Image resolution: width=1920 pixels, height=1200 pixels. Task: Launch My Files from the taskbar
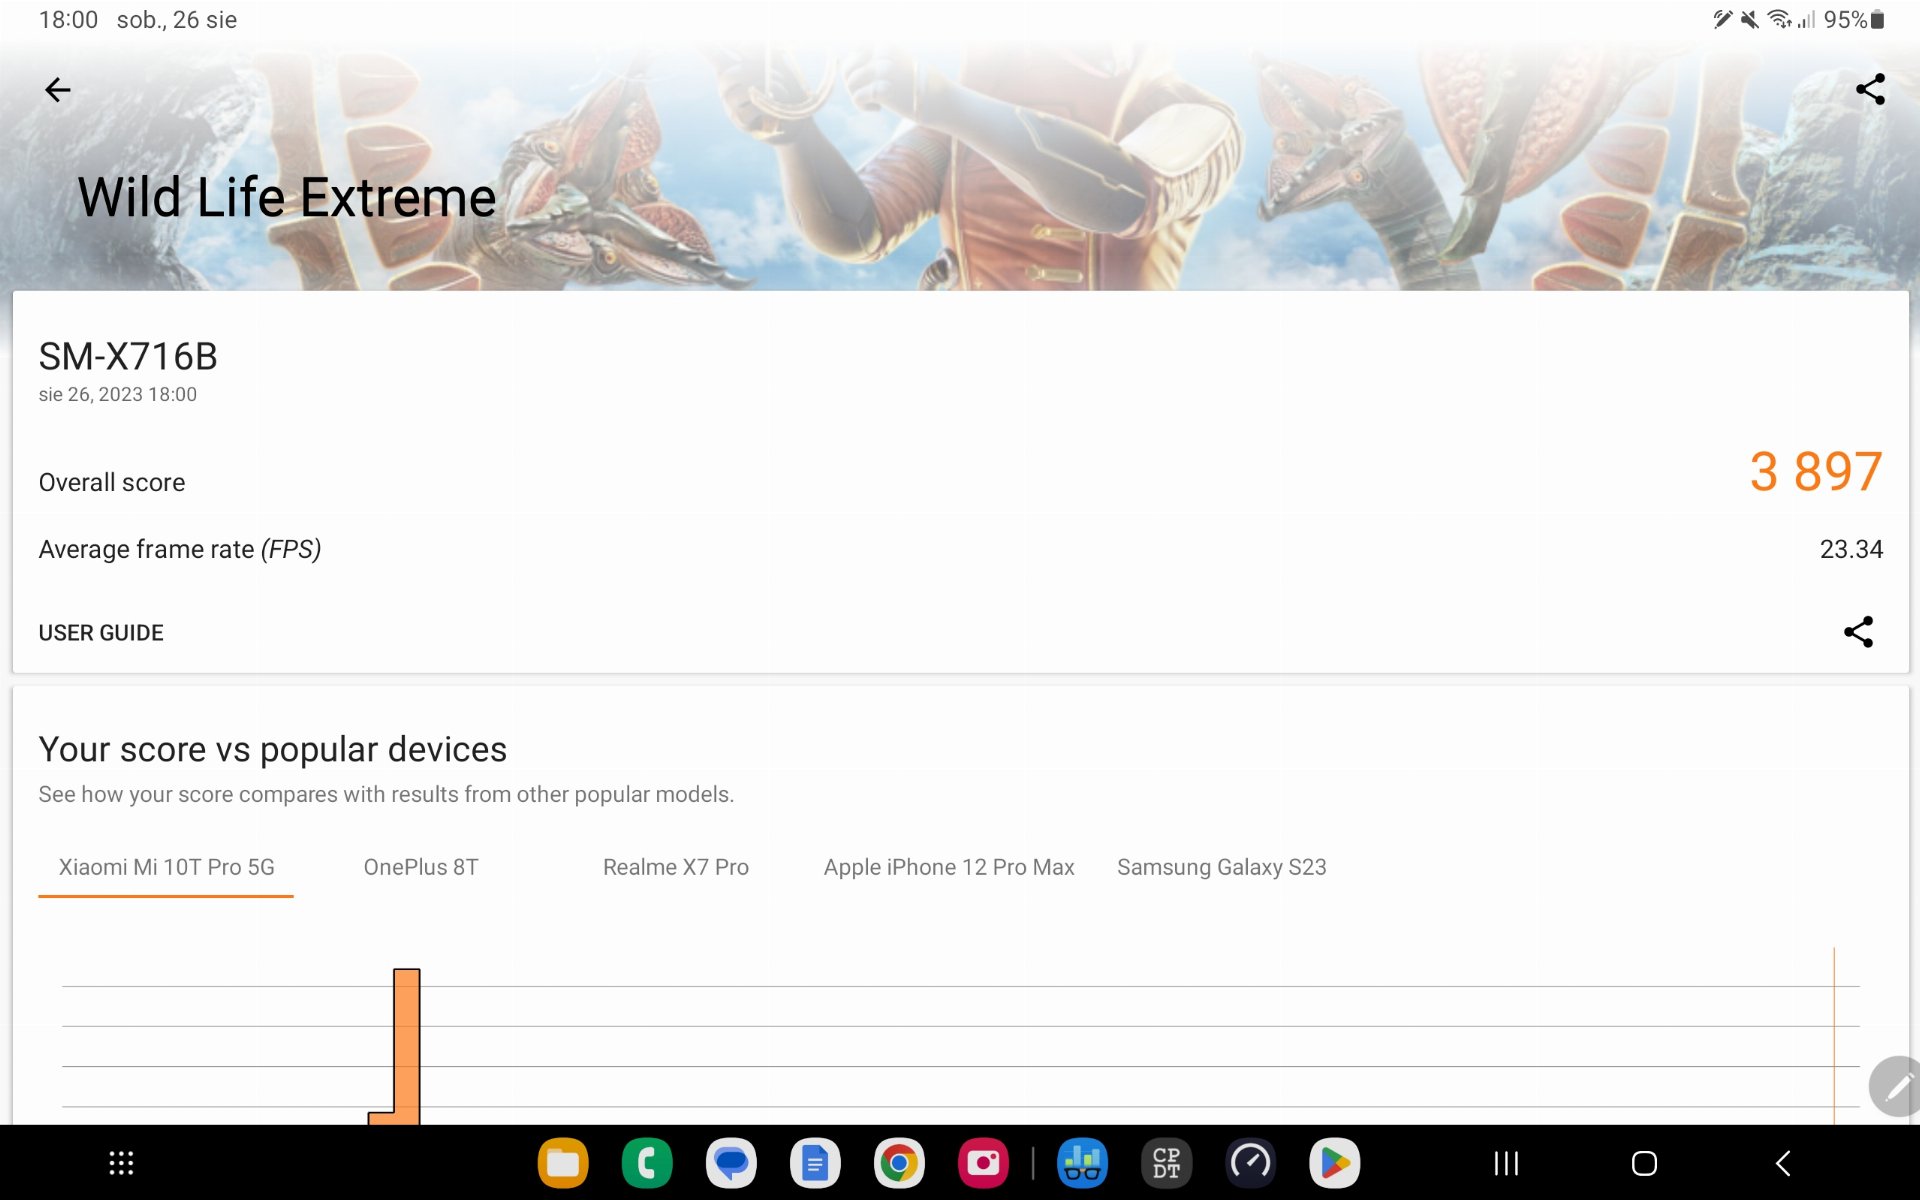pos(563,1163)
